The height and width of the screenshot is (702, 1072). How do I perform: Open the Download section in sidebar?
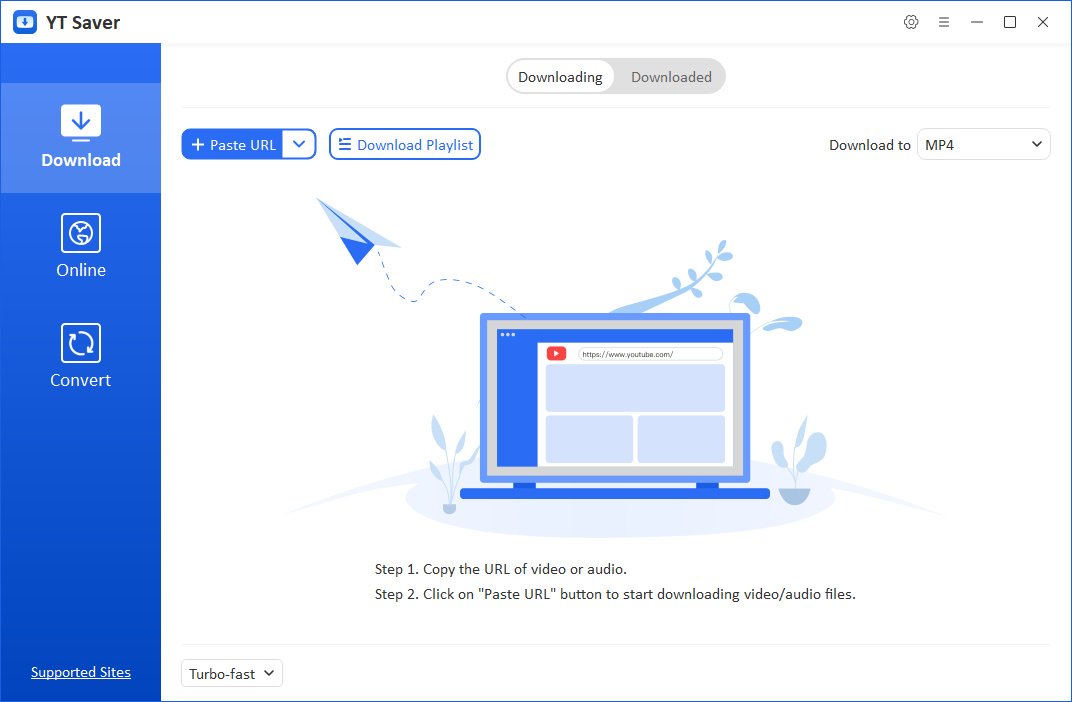coord(81,137)
